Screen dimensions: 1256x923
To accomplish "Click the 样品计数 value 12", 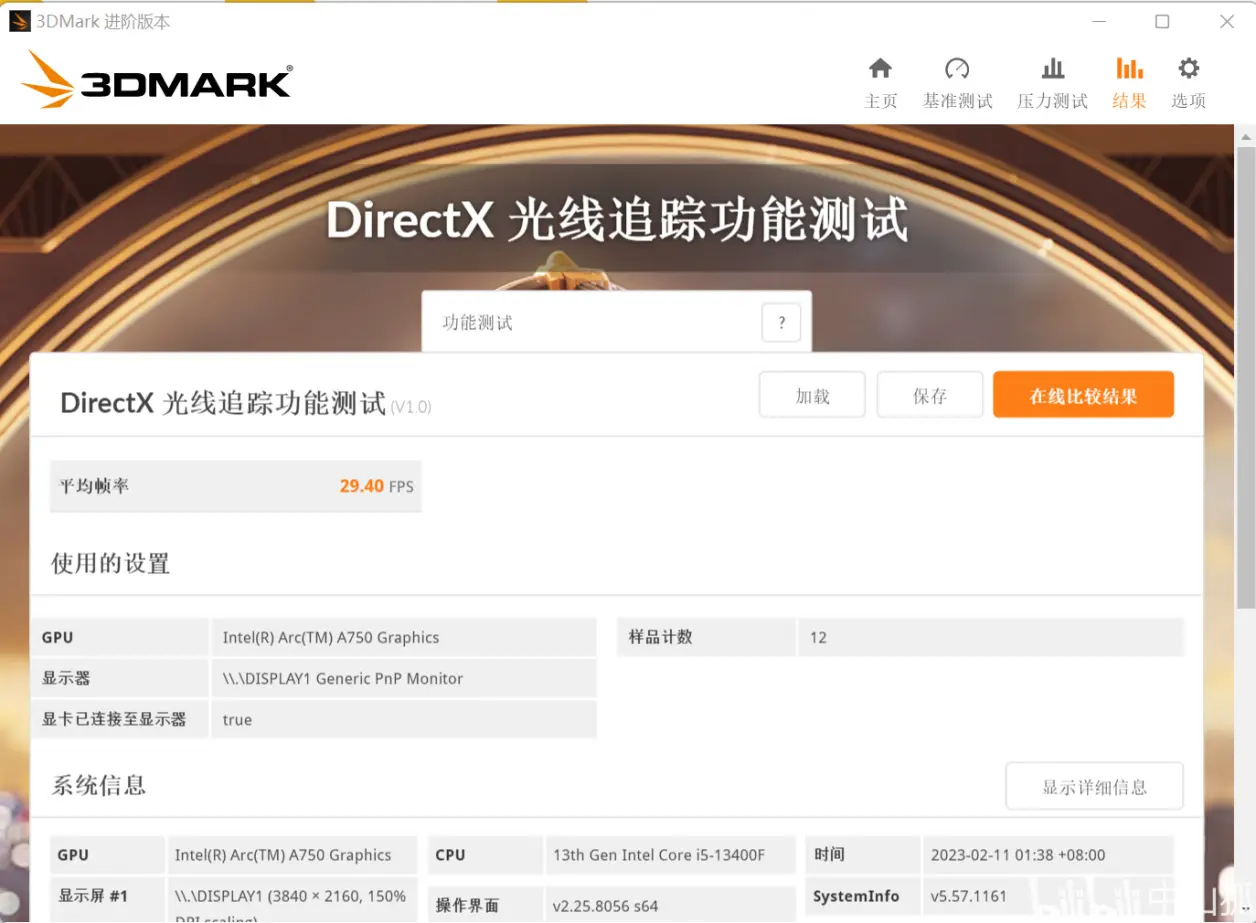I will pos(818,637).
